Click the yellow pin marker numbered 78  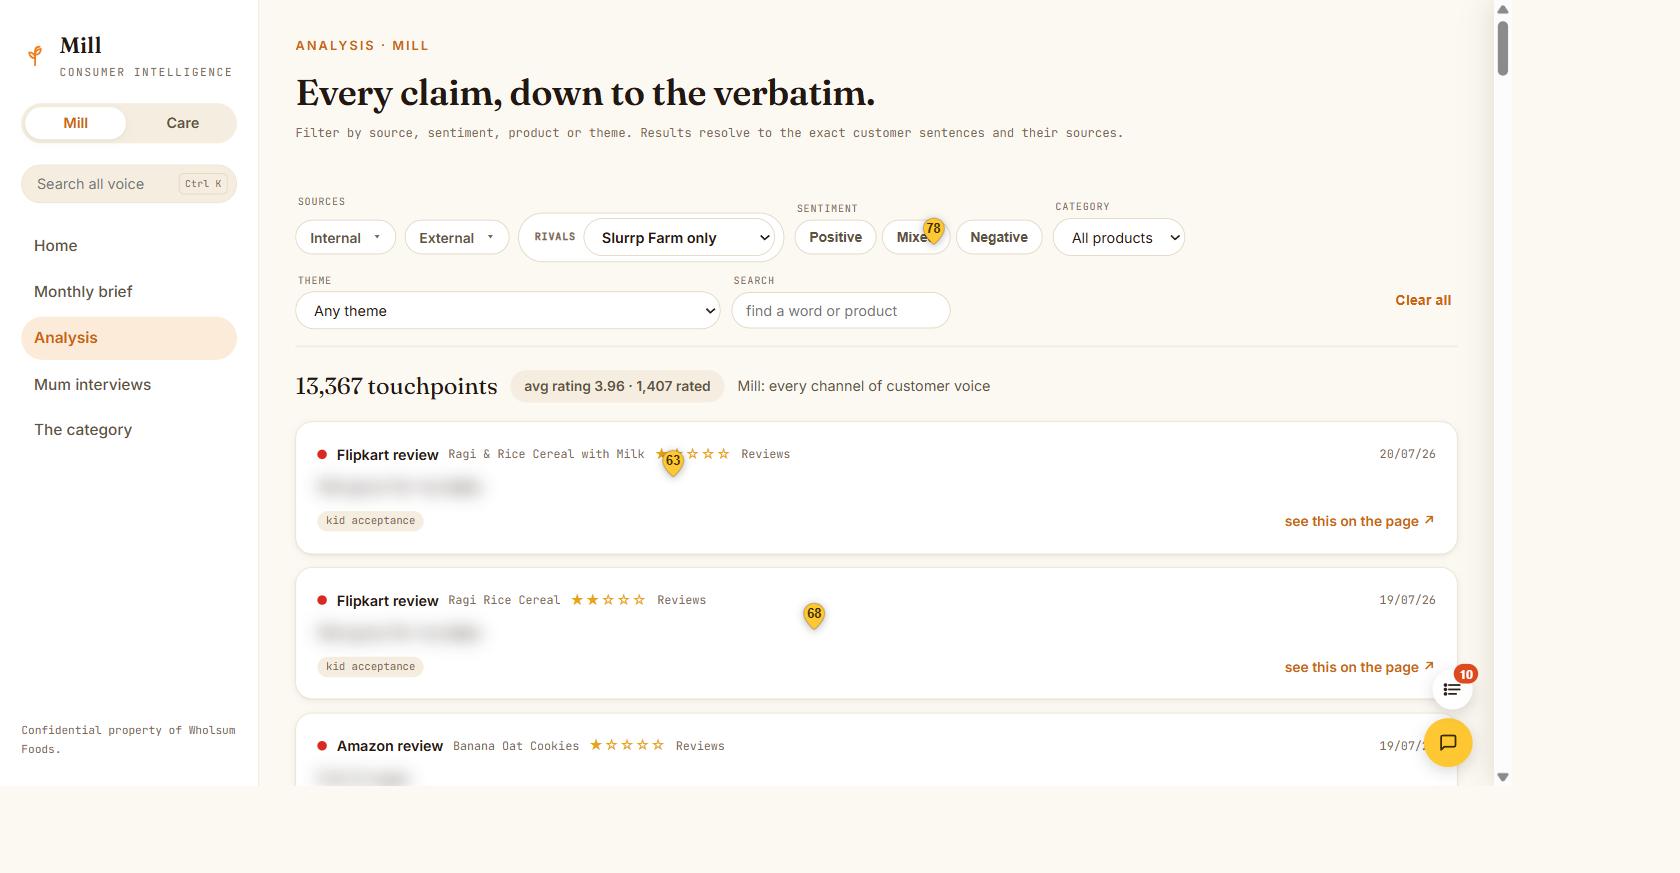coord(933,230)
